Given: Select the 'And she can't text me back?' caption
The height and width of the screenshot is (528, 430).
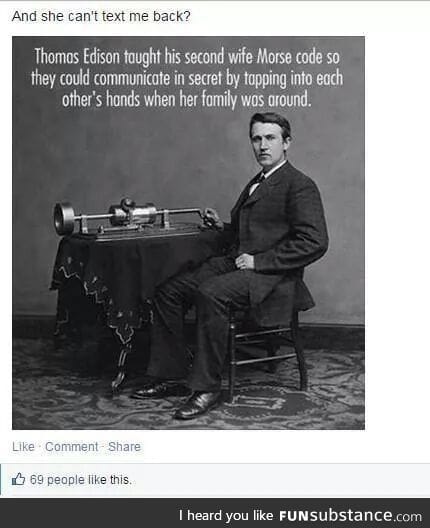Looking at the screenshot, I should (101, 16).
